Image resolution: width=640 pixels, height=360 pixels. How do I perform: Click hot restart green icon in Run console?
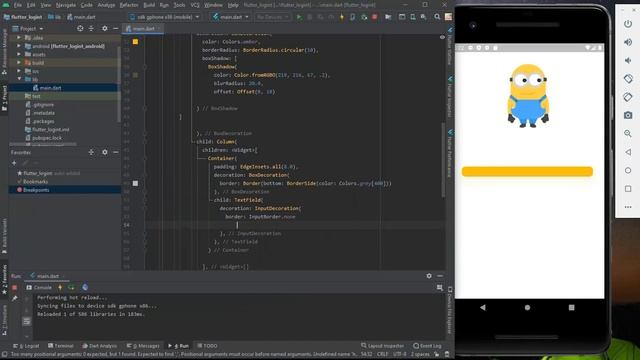pyautogui.click(x=71, y=288)
